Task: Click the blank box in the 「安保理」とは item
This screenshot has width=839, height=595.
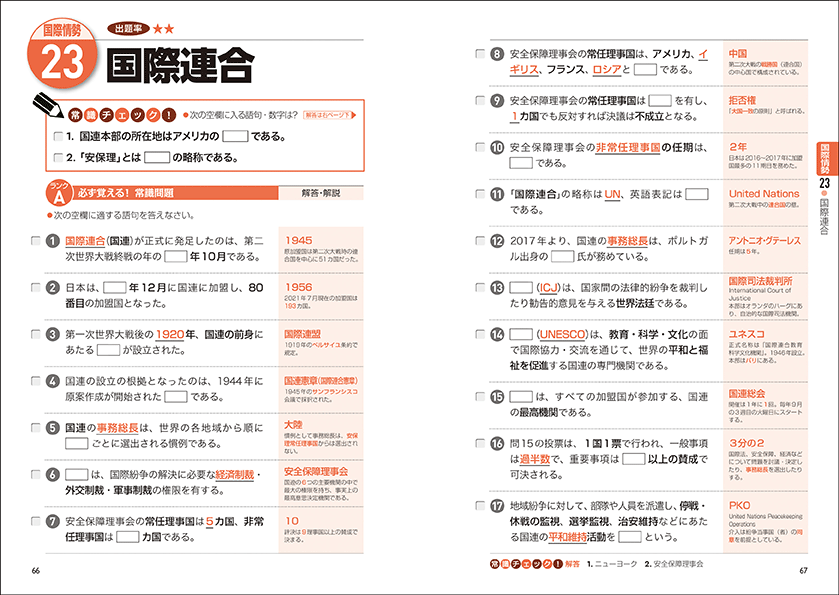Action: 157,157
